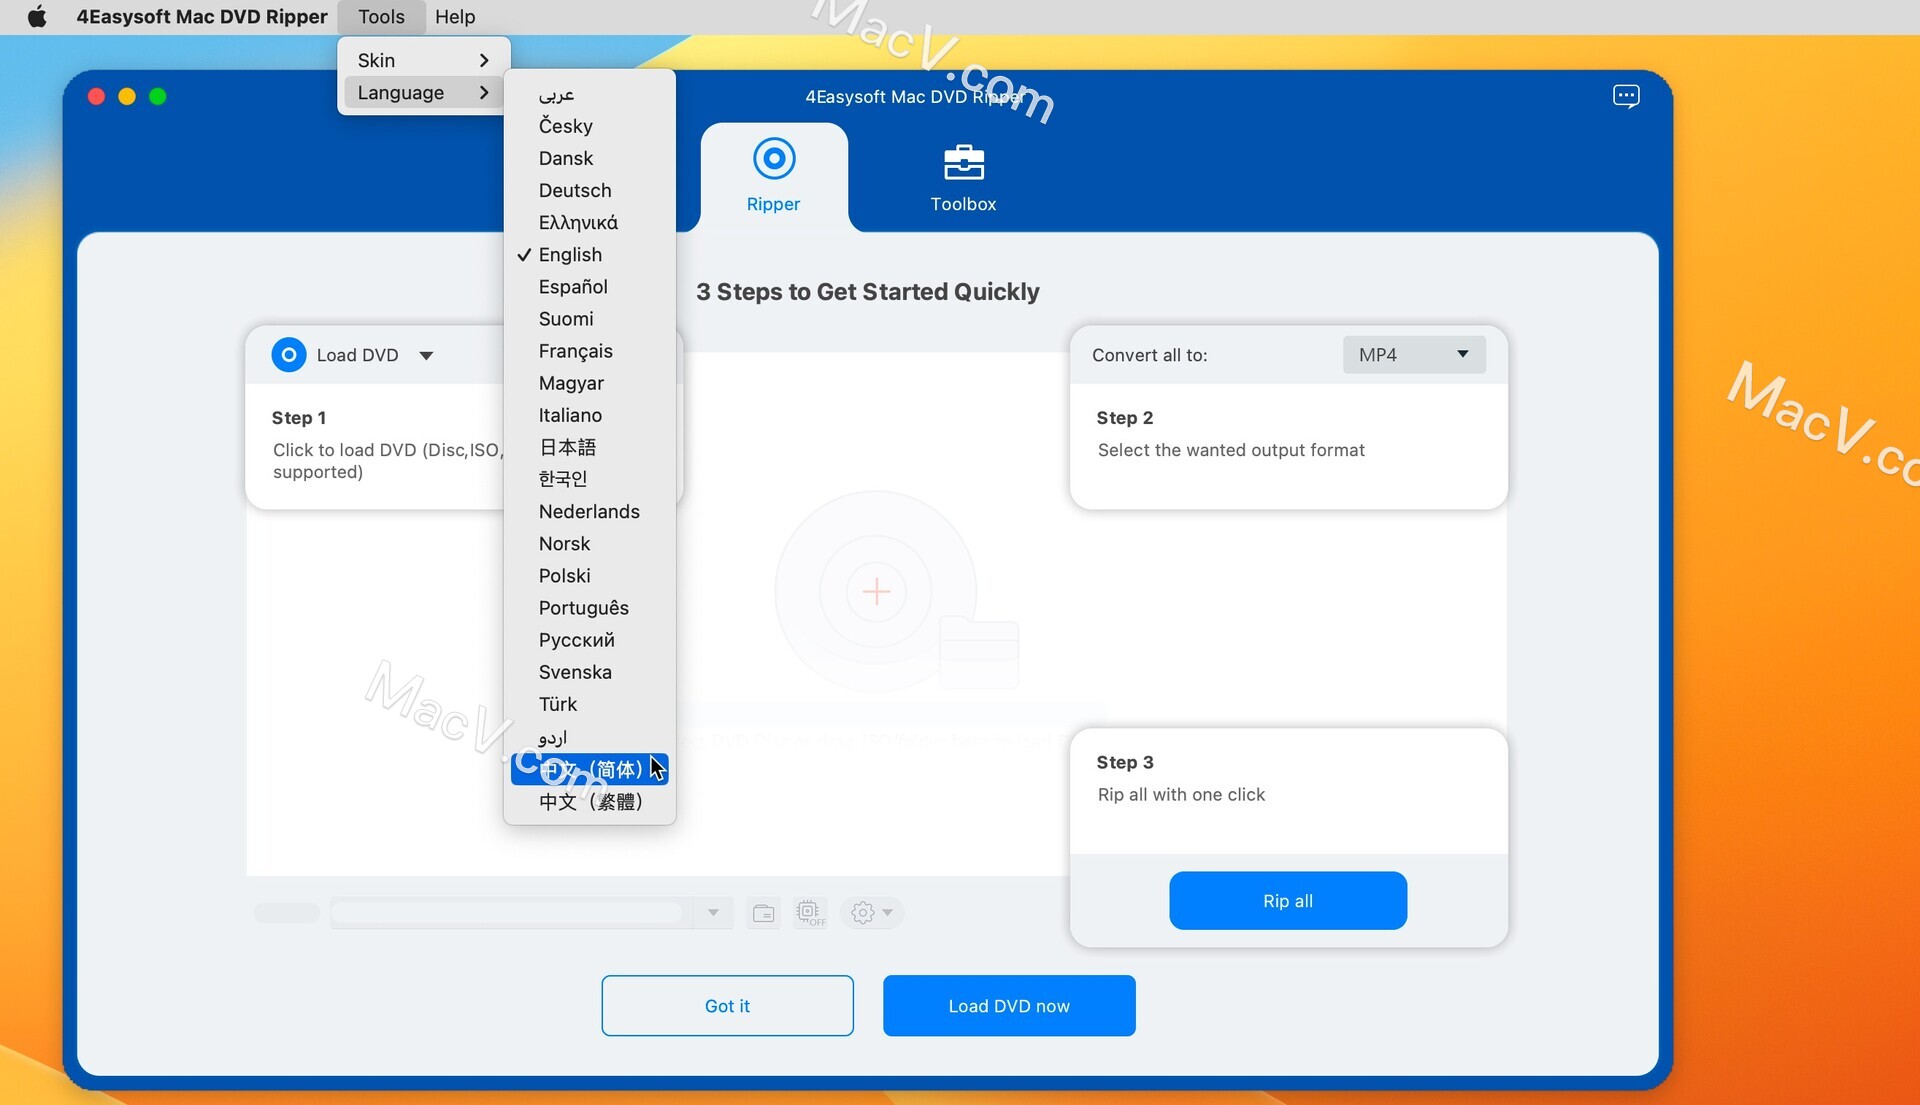Select the Korean language option
The width and height of the screenshot is (1920, 1105).
click(x=589, y=479)
